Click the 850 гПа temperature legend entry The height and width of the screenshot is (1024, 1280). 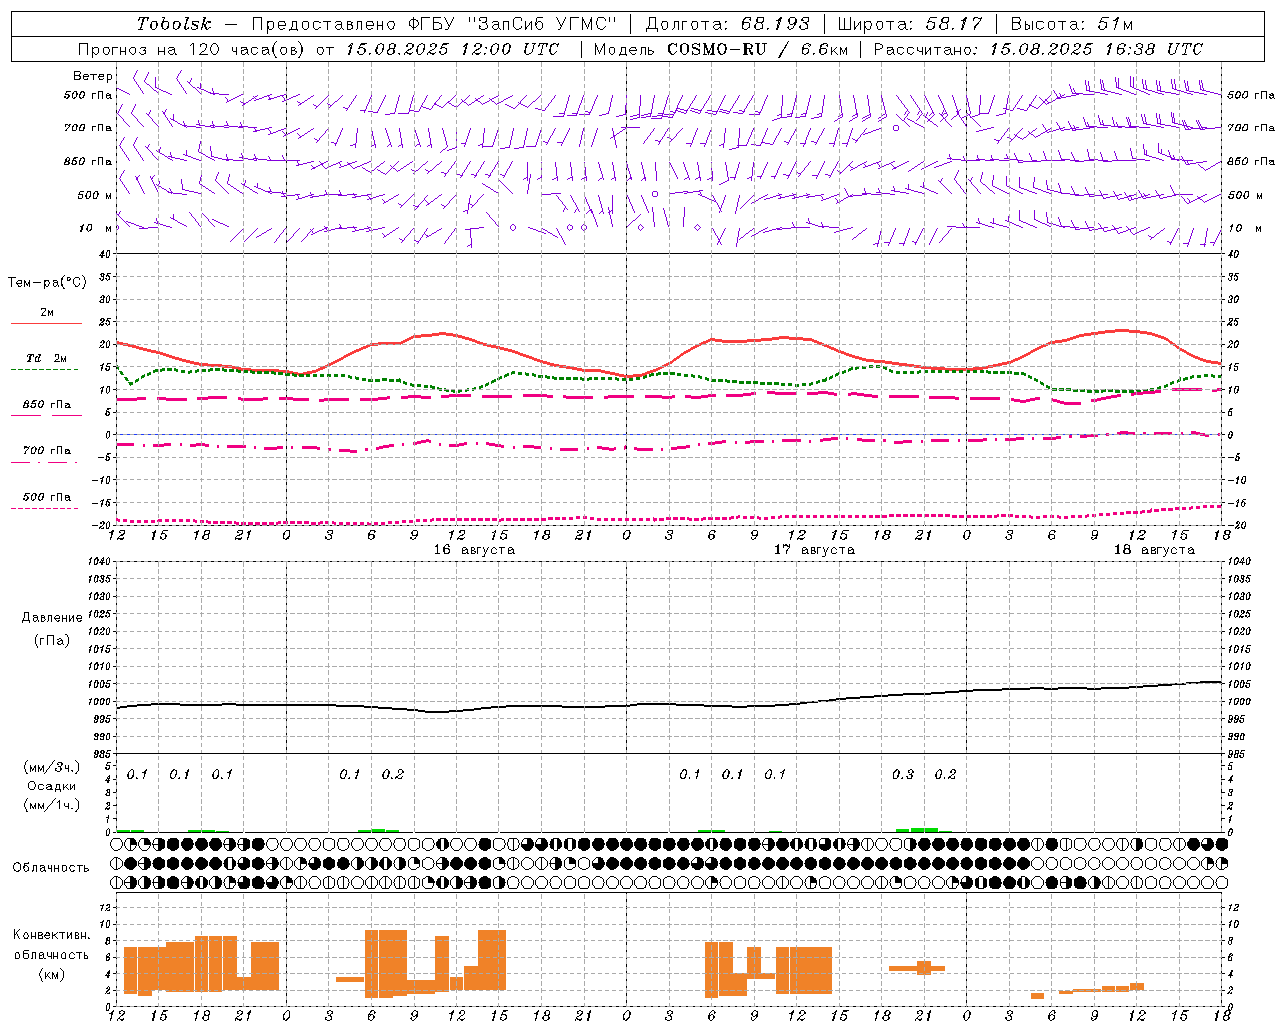(x=46, y=405)
